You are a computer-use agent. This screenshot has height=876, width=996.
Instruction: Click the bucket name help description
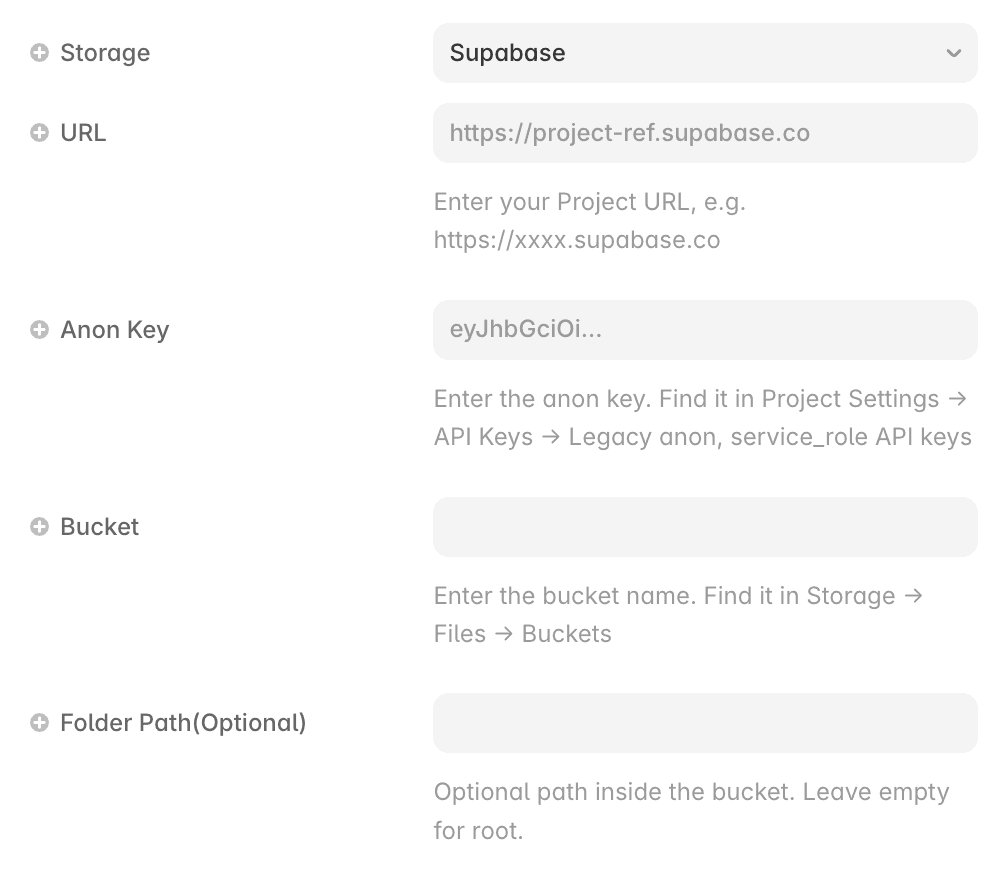point(678,615)
